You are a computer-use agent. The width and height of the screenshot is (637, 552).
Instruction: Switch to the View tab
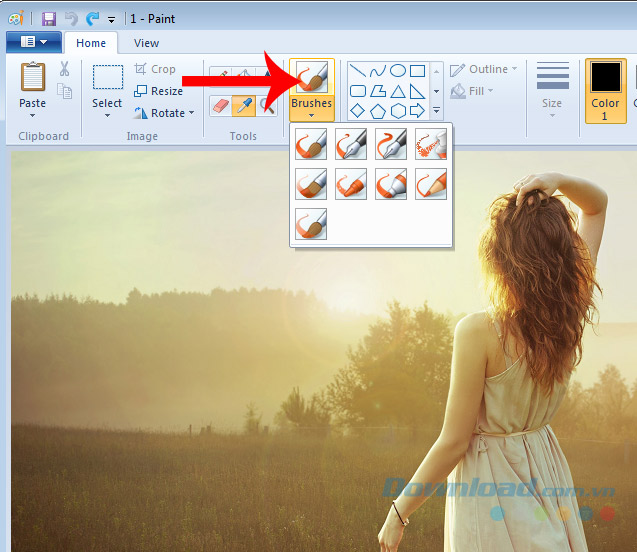click(x=146, y=43)
